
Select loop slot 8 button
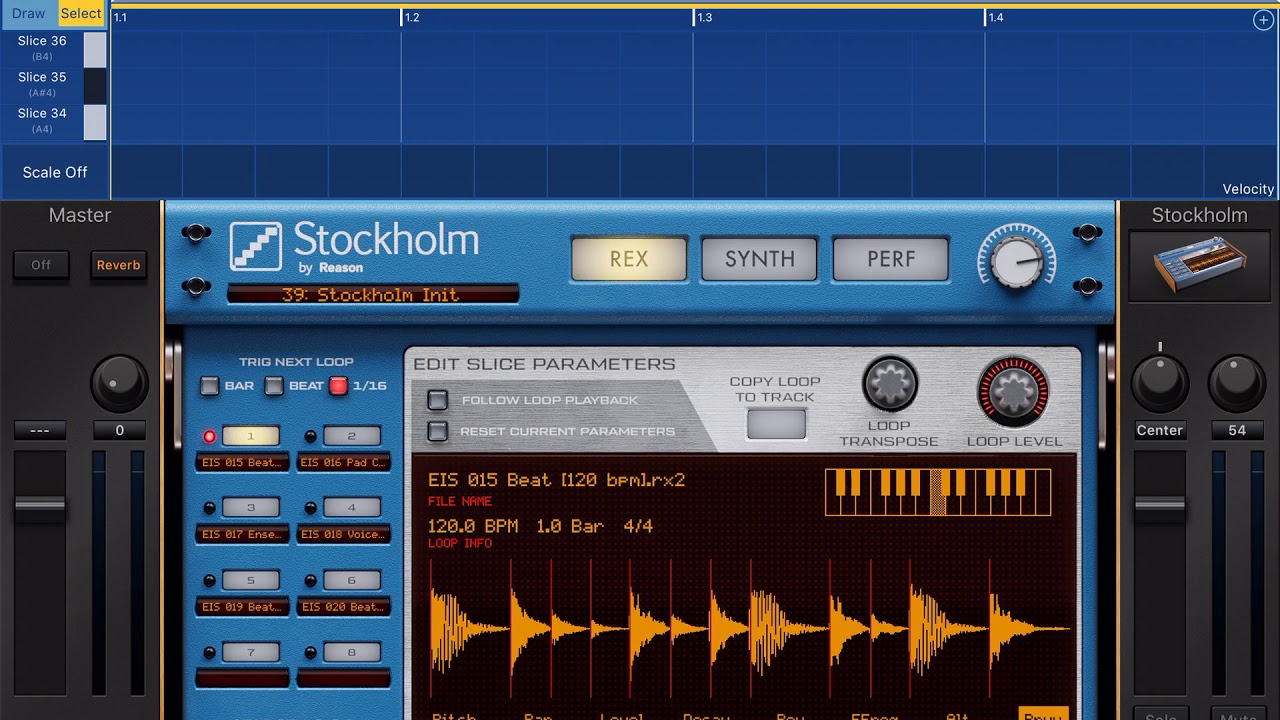click(351, 653)
